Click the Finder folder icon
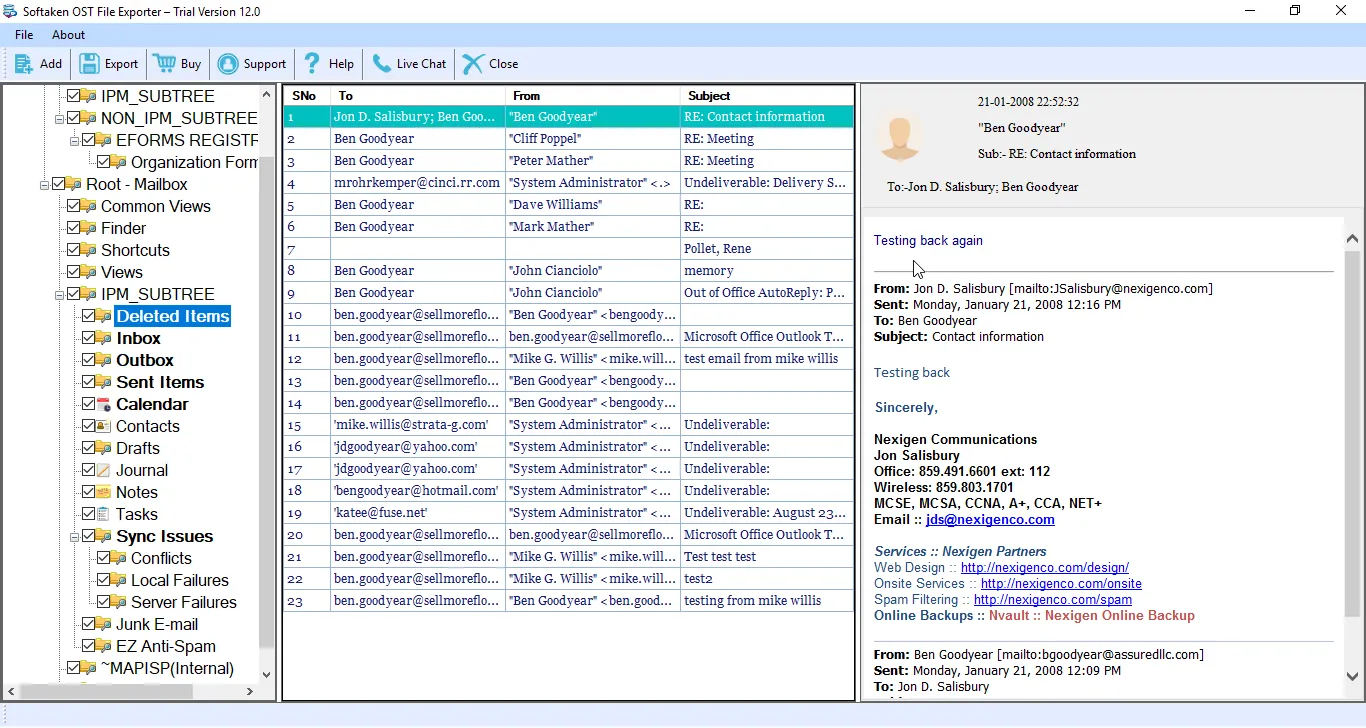 (x=89, y=228)
